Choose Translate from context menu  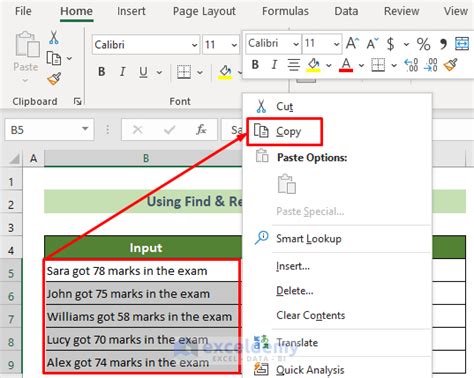(x=337, y=343)
